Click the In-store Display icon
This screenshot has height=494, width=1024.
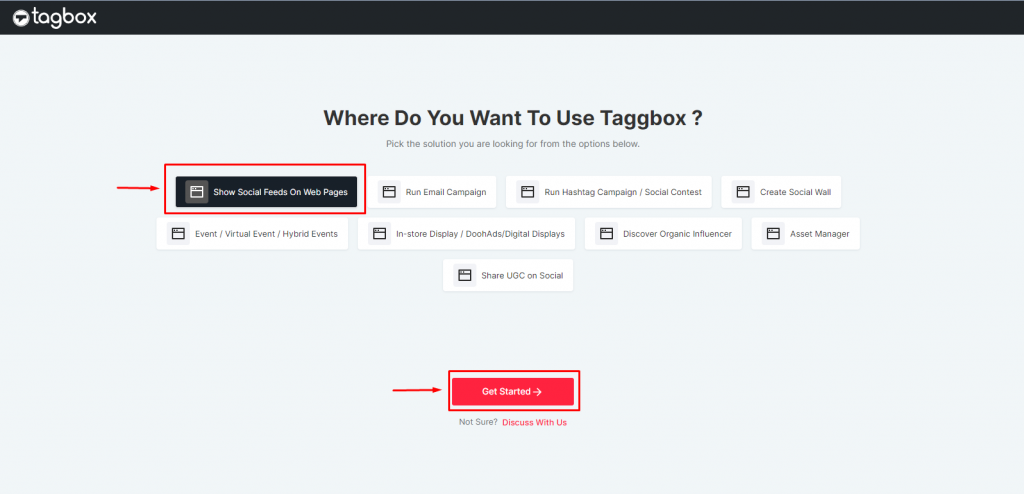pyautogui.click(x=379, y=234)
